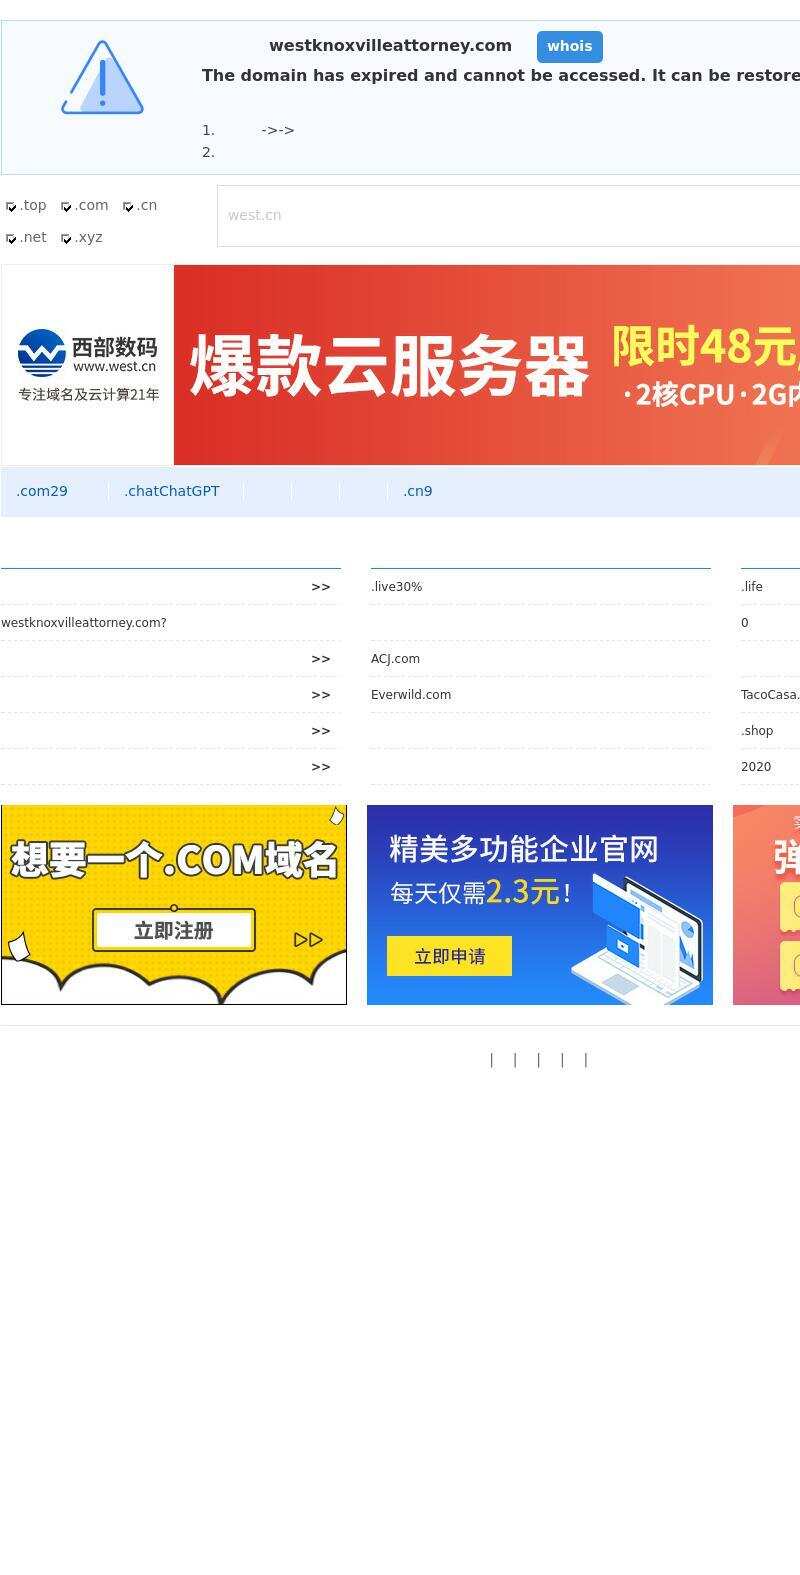This screenshot has height=1575, width=800.
Task: Click the 立即注册 button in yellow banner
Action: click(x=174, y=931)
